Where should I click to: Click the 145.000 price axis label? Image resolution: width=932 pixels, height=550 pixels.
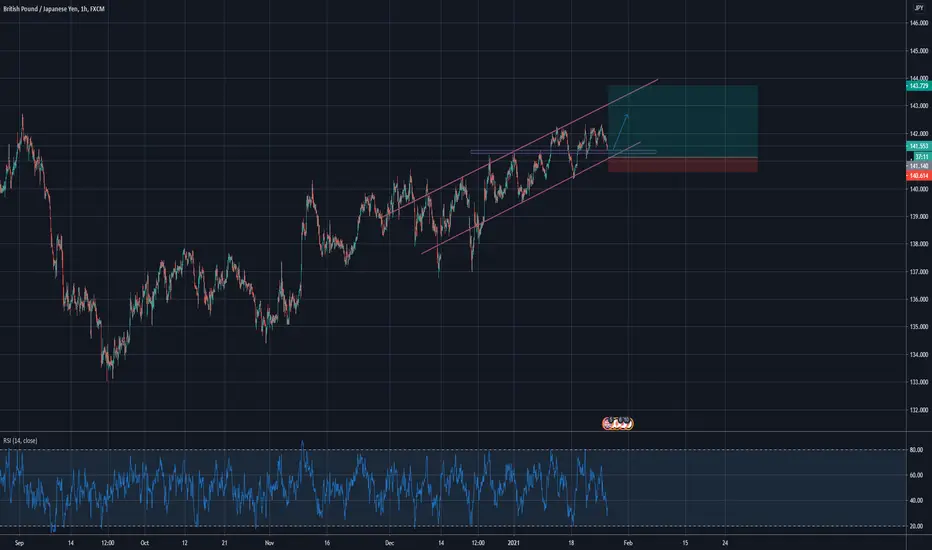[919, 51]
